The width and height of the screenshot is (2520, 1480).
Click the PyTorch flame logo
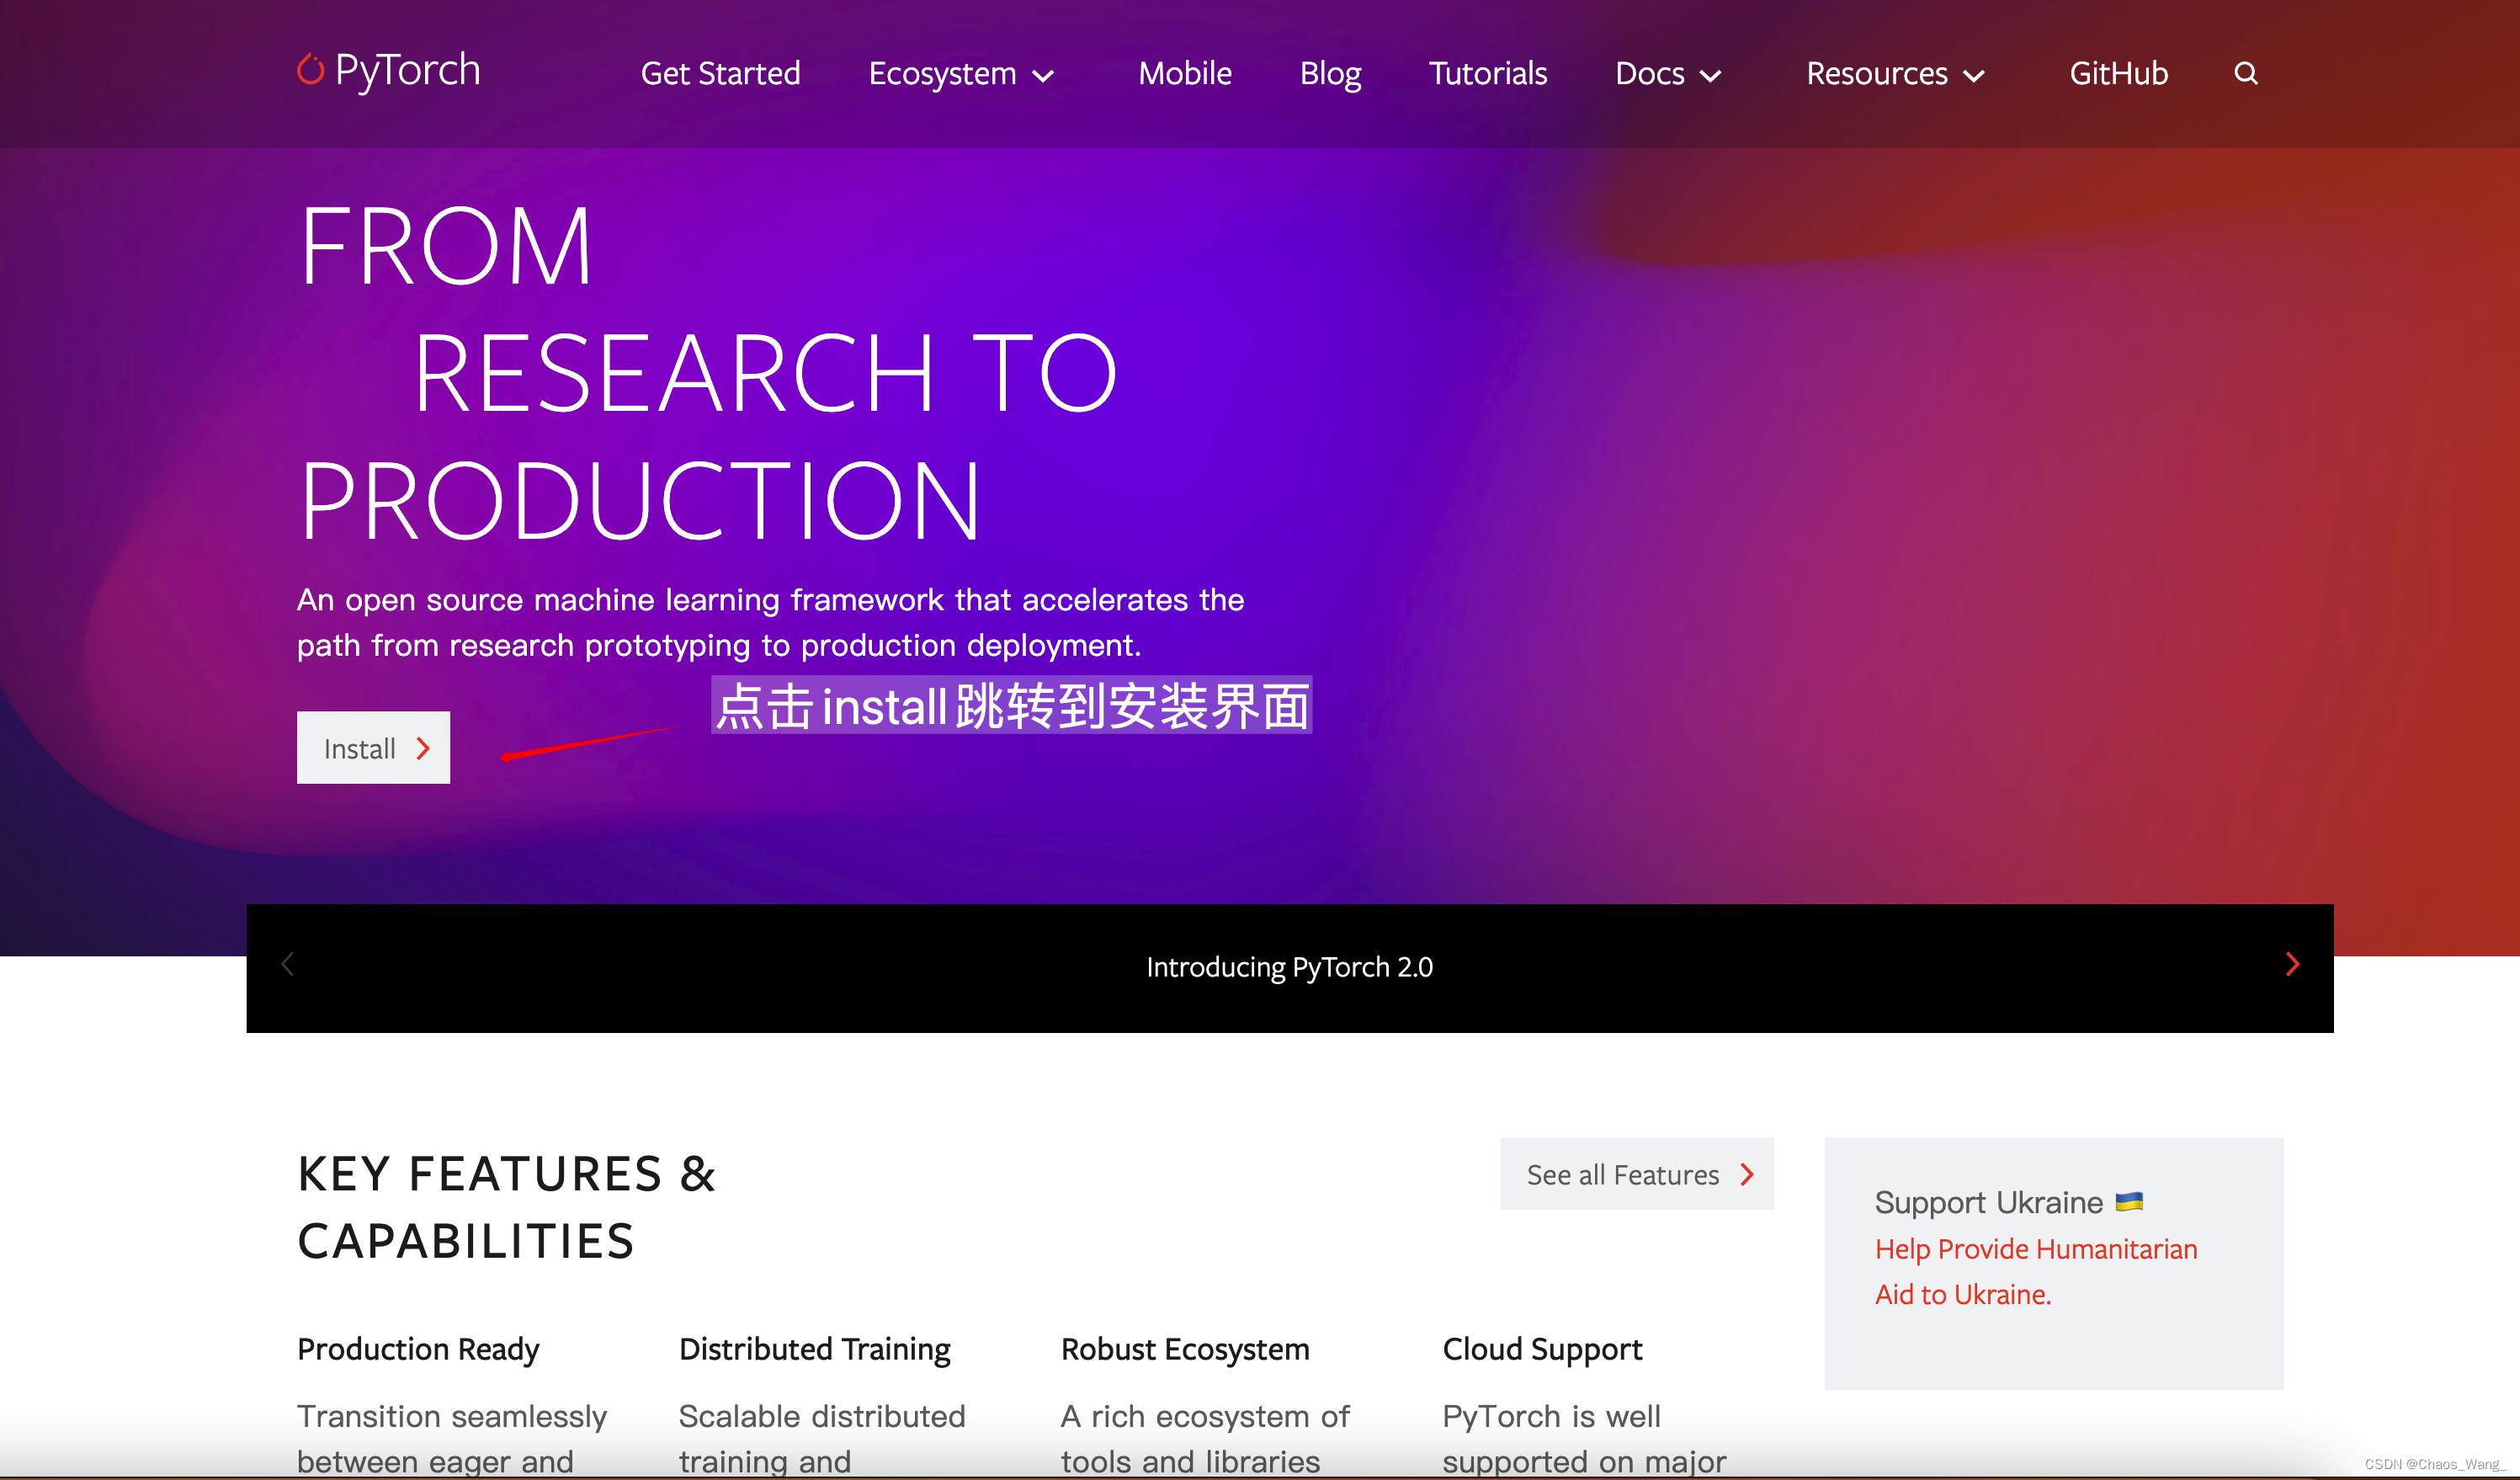click(x=310, y=70)
